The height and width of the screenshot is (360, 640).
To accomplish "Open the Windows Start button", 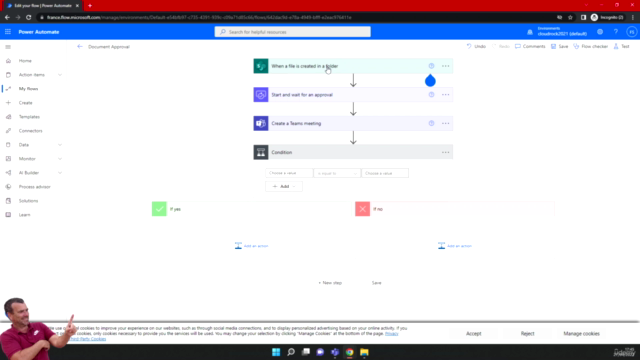I will tap(276, 352).
